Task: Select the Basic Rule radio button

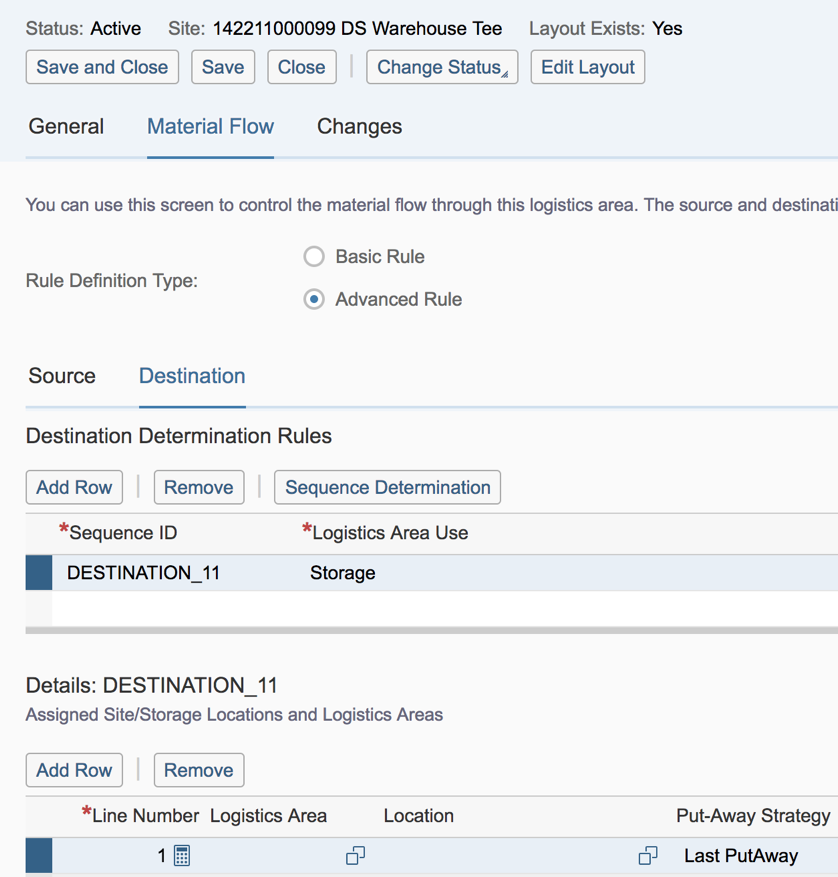Action: coord(314,257)
